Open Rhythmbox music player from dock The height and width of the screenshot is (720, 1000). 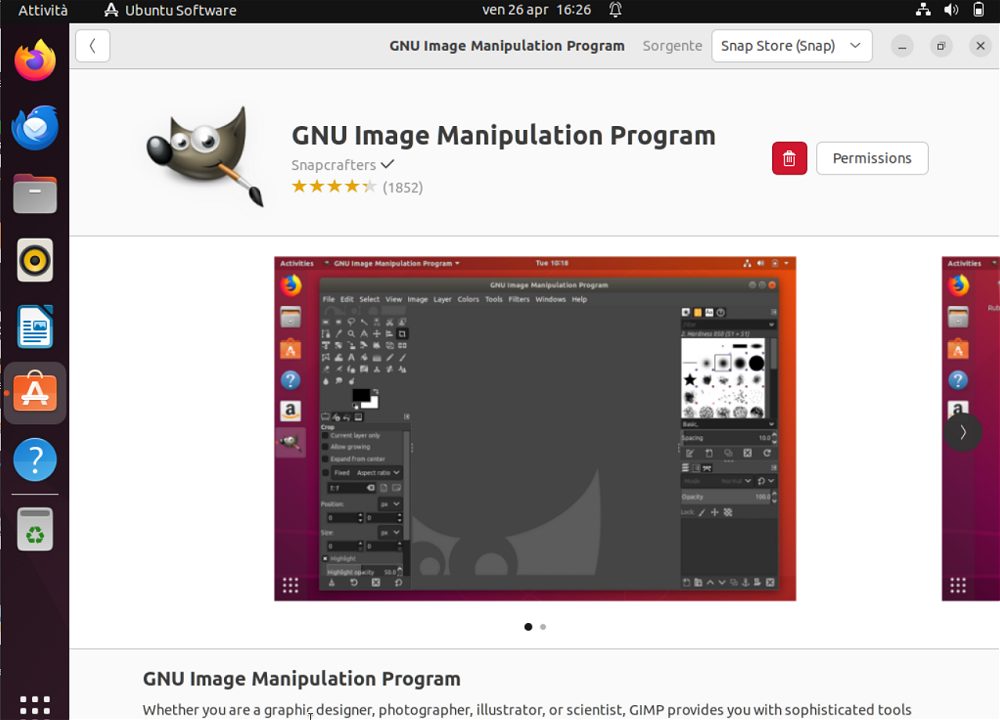[35, 260]
